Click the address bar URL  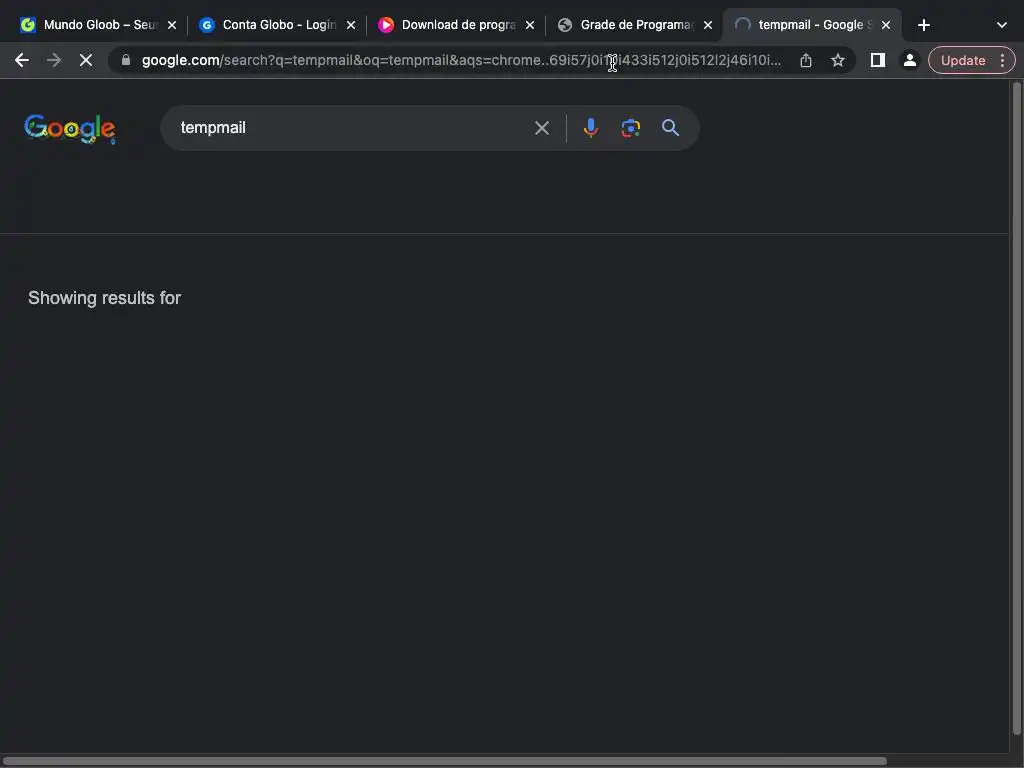461,60
